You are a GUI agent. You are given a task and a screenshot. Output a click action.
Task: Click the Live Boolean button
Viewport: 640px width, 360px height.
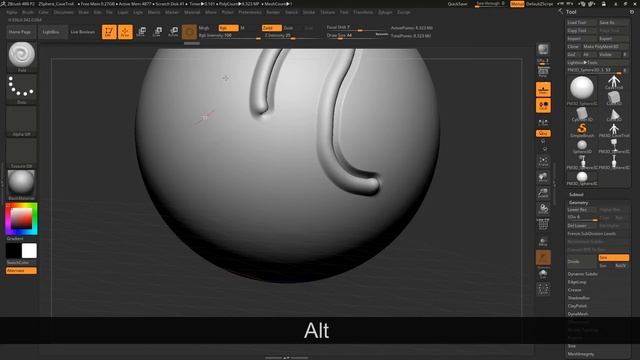(x=83, y=32)
